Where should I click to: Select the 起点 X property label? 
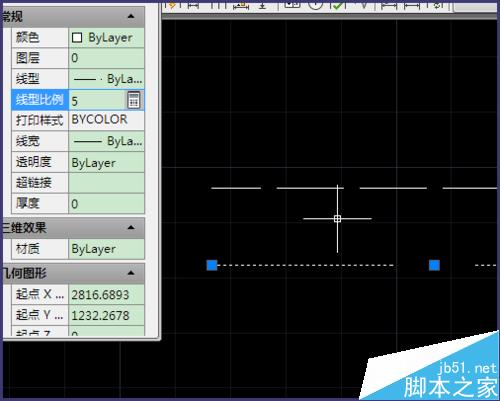click(x=40, y=294)
